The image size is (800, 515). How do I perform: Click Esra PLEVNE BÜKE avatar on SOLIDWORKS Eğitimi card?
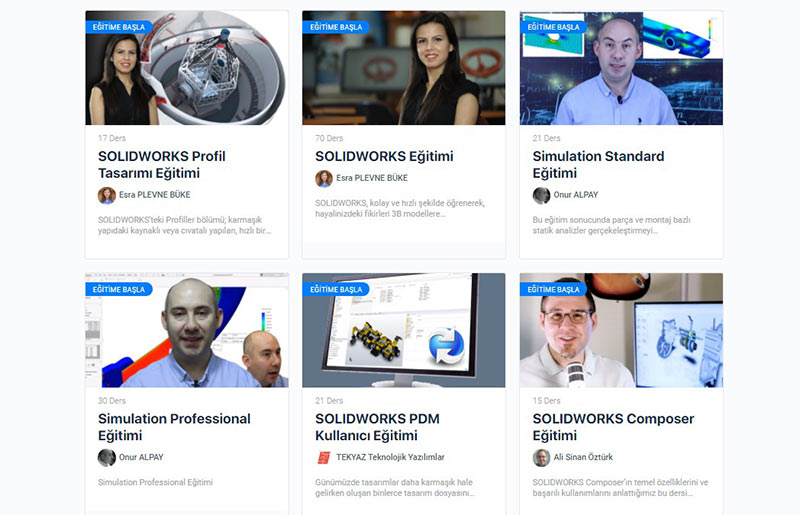(324, 178)
